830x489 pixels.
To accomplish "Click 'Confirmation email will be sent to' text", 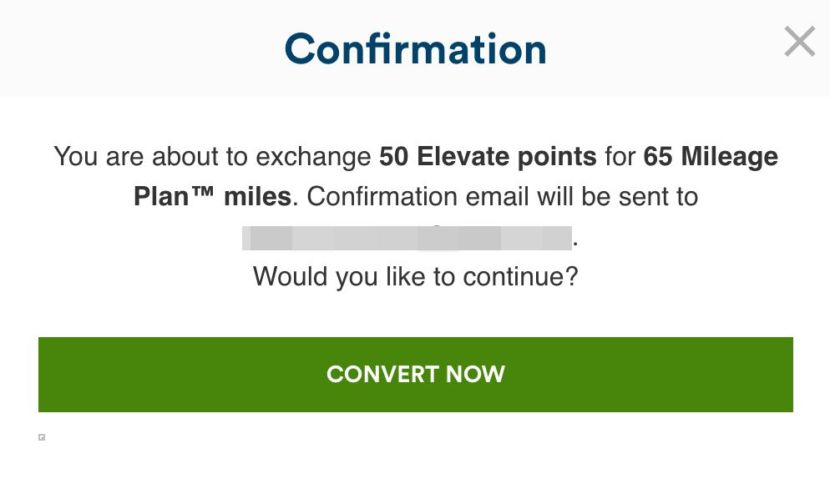I will point(502,196).
